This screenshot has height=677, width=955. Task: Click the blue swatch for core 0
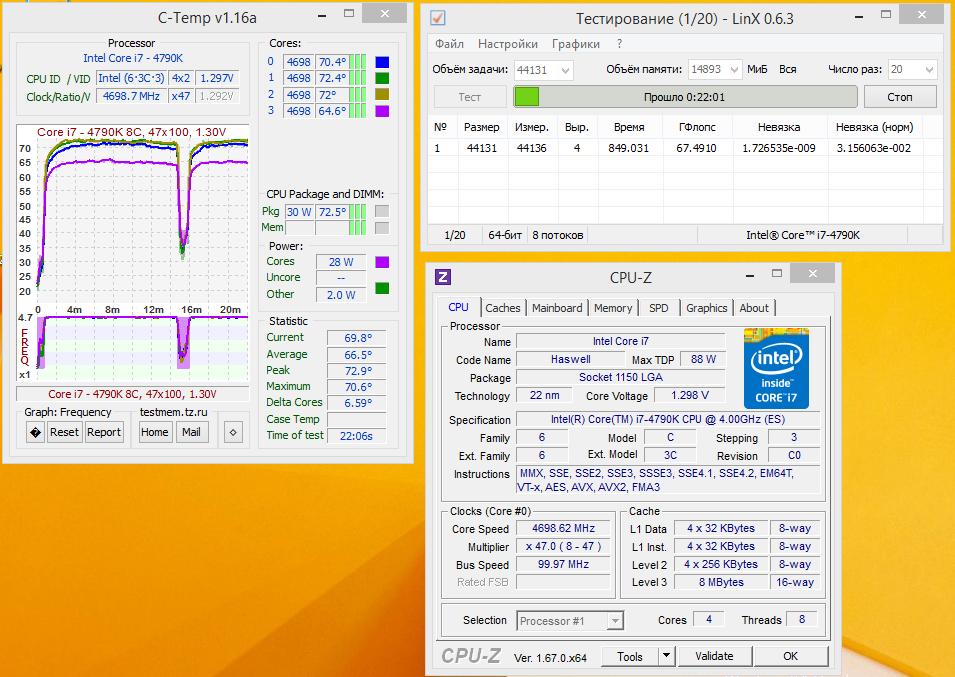coord(381,62)
